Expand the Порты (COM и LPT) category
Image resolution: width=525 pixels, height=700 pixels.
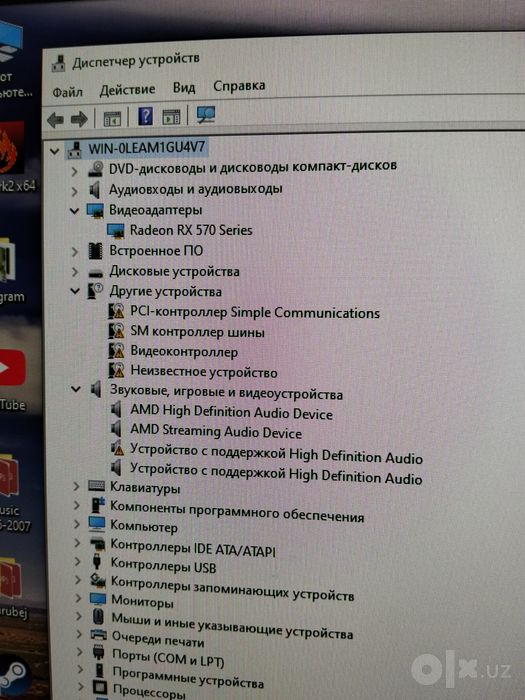click(x=79, y=652)
